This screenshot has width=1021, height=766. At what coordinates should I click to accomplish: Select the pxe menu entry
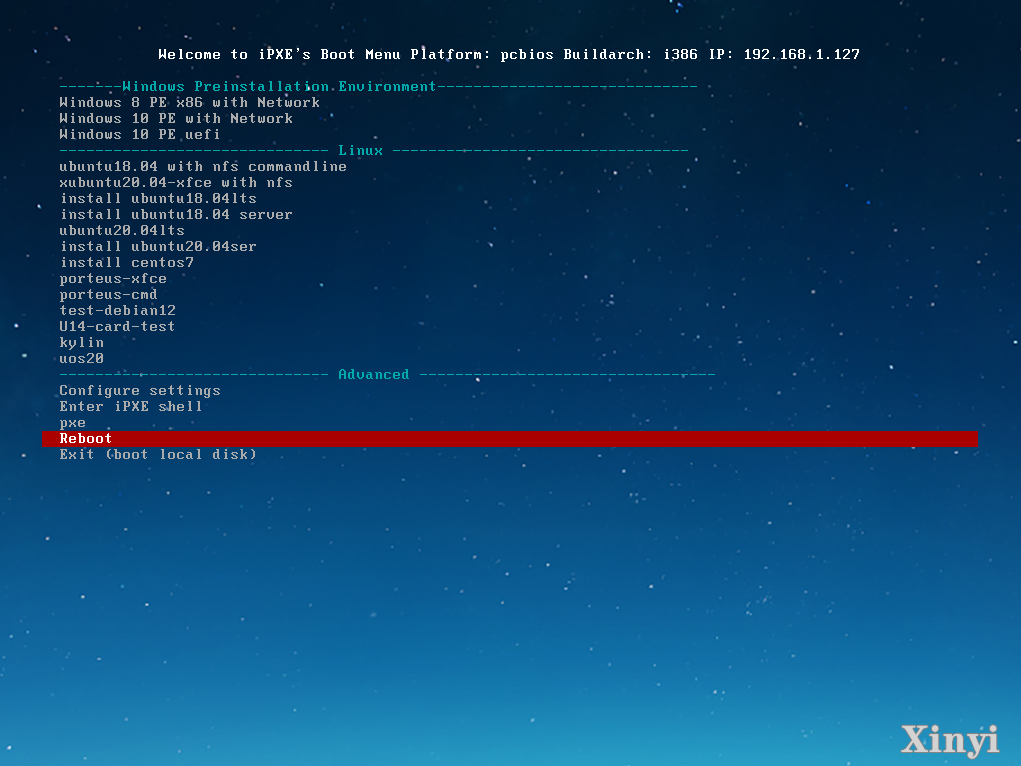tap(72, 423)
